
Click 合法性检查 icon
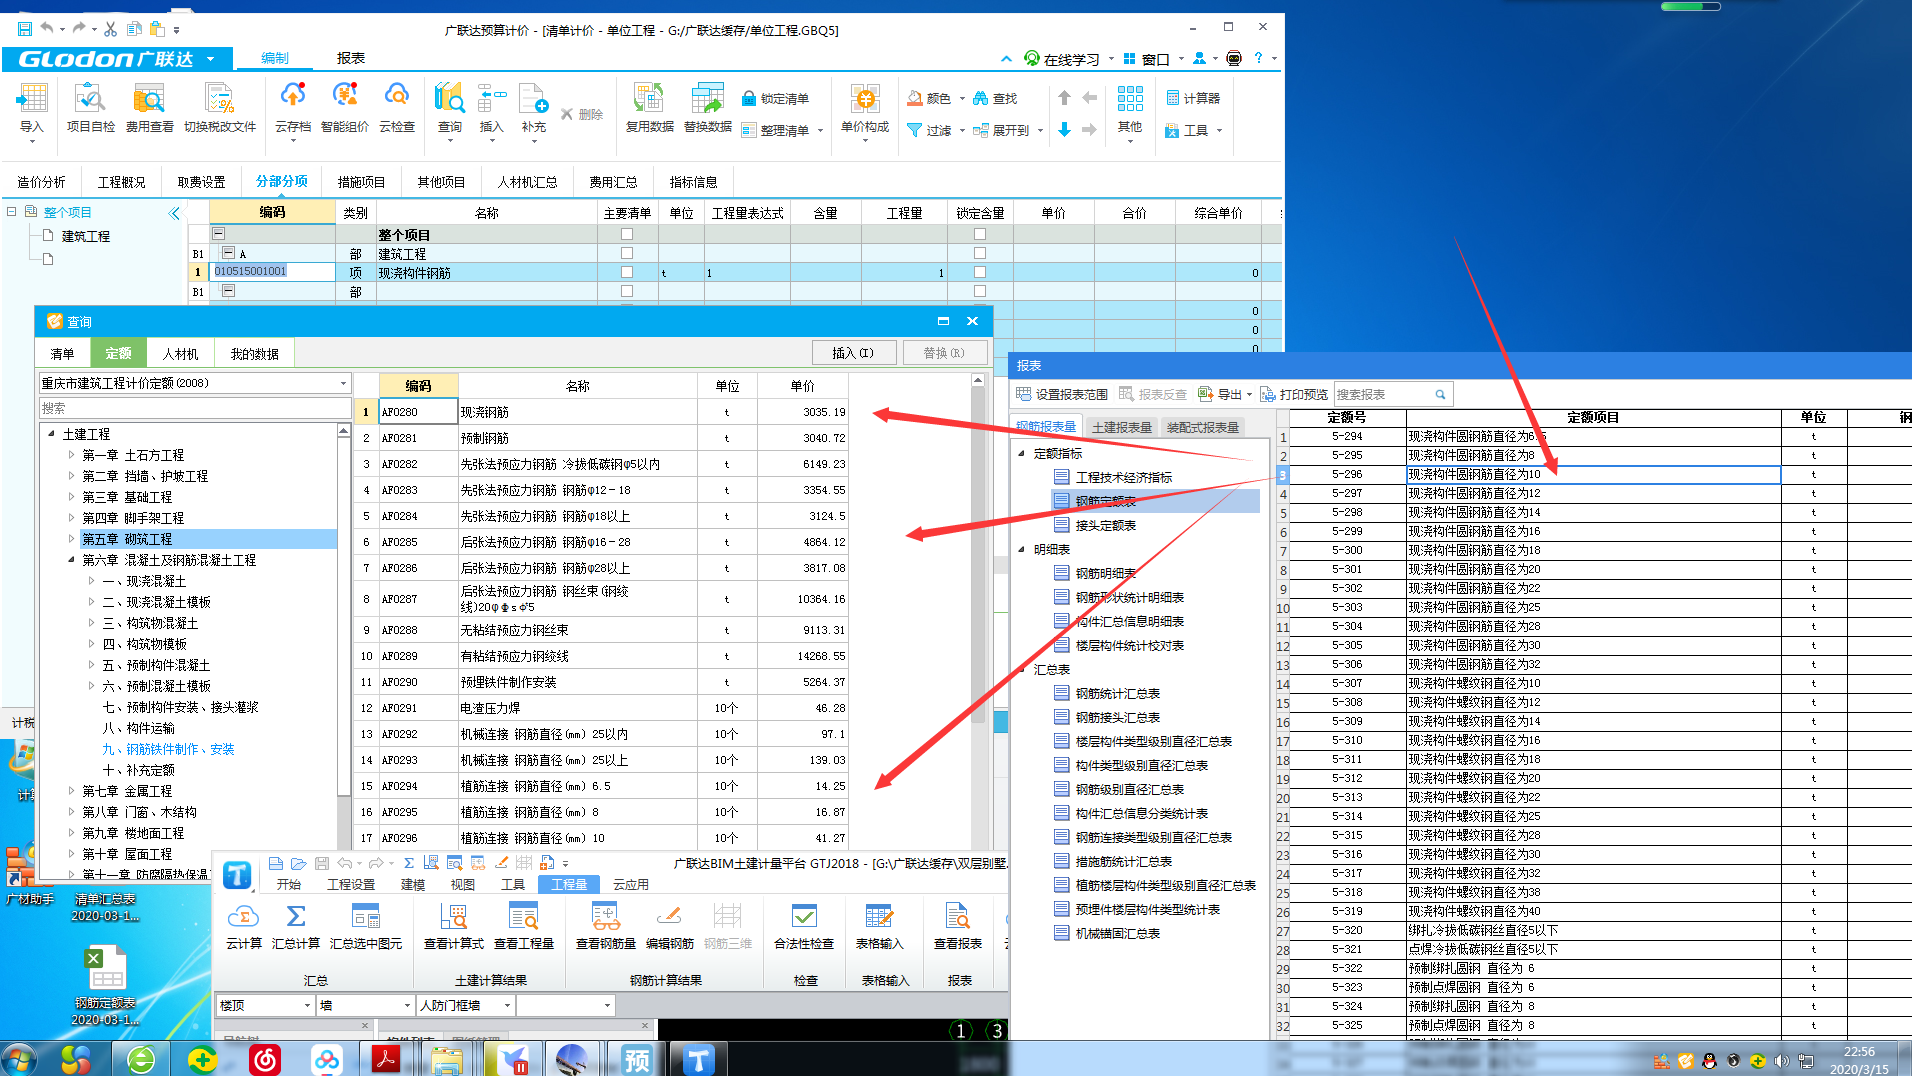804,925
